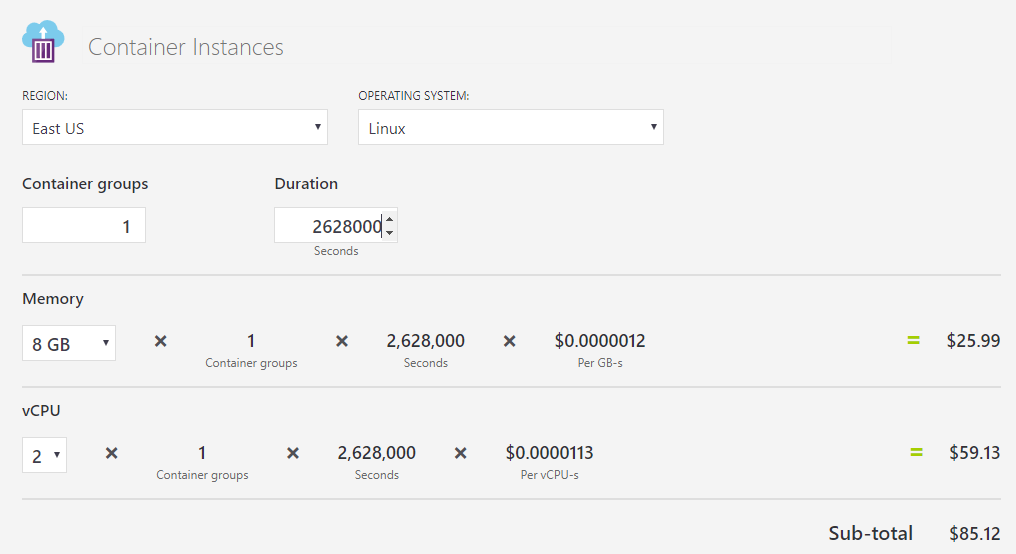Click the Sub-total amount $85.12
This screenshot has height=554, width=1016.
click(973, 533)
